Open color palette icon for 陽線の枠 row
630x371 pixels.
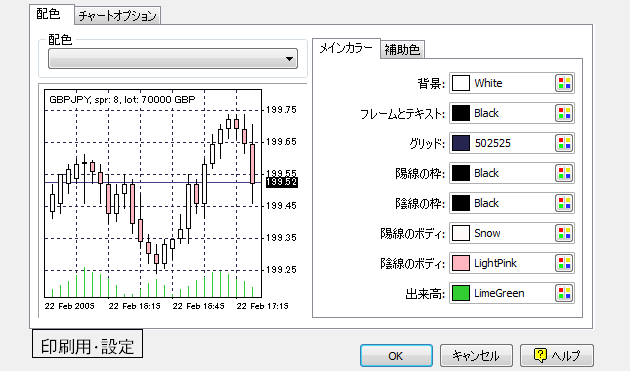pos(564,173)
